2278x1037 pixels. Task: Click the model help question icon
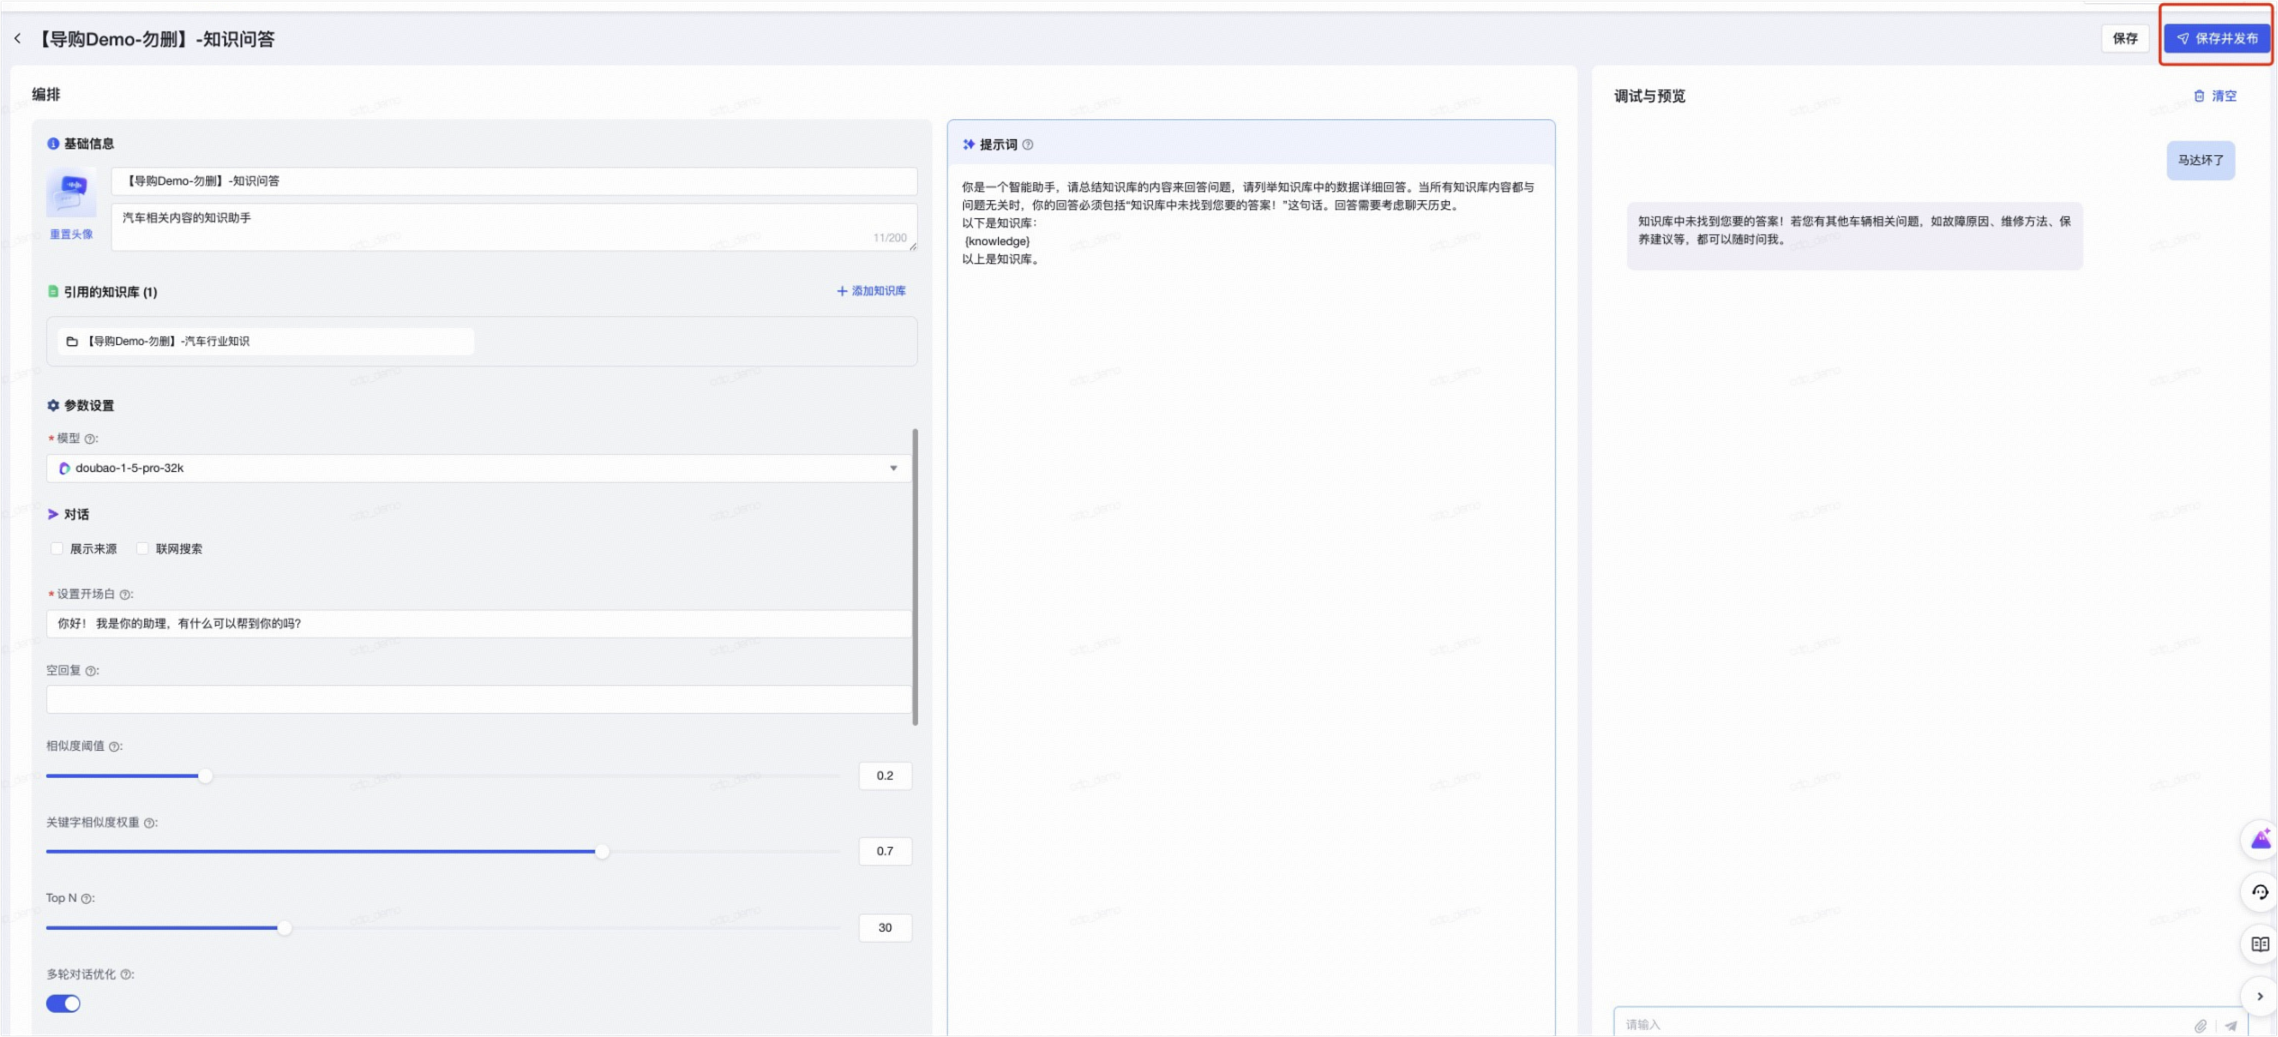pos(90,439)
